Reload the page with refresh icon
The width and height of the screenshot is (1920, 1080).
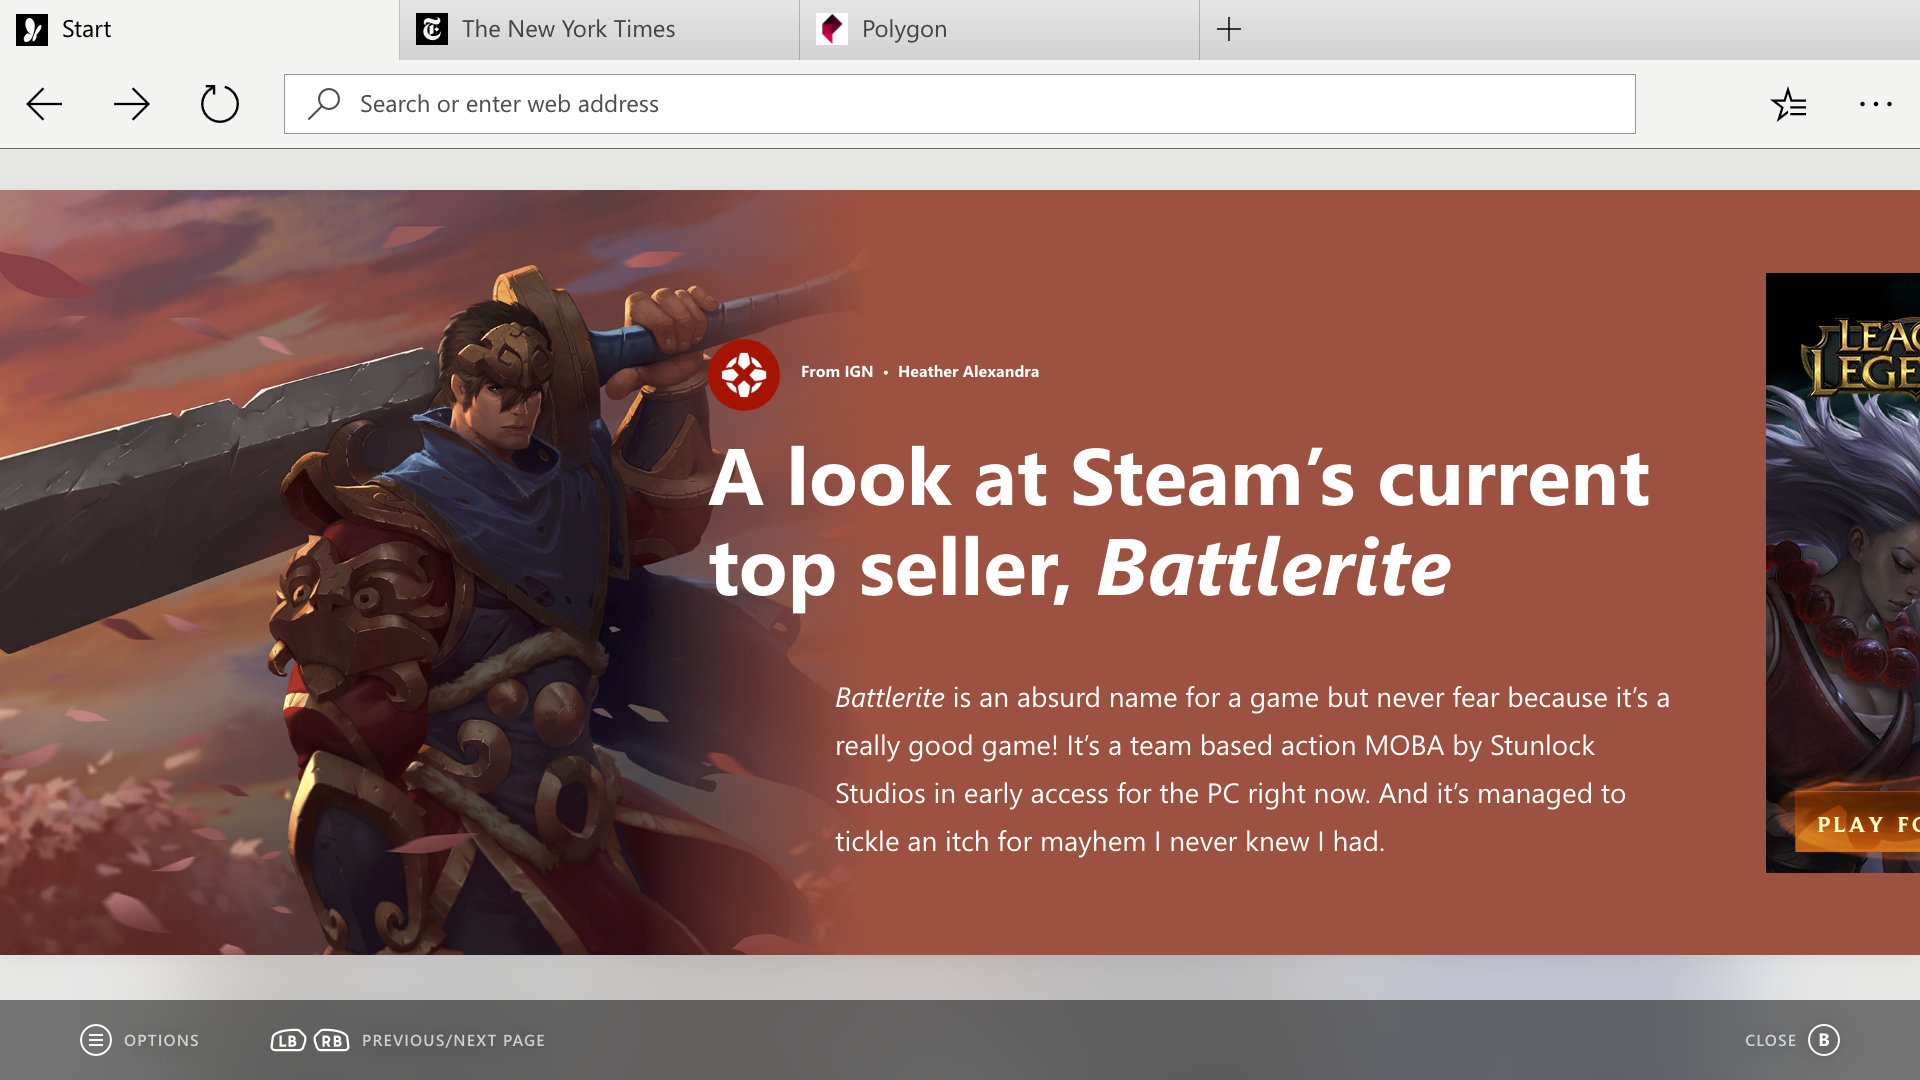(220, 104)
